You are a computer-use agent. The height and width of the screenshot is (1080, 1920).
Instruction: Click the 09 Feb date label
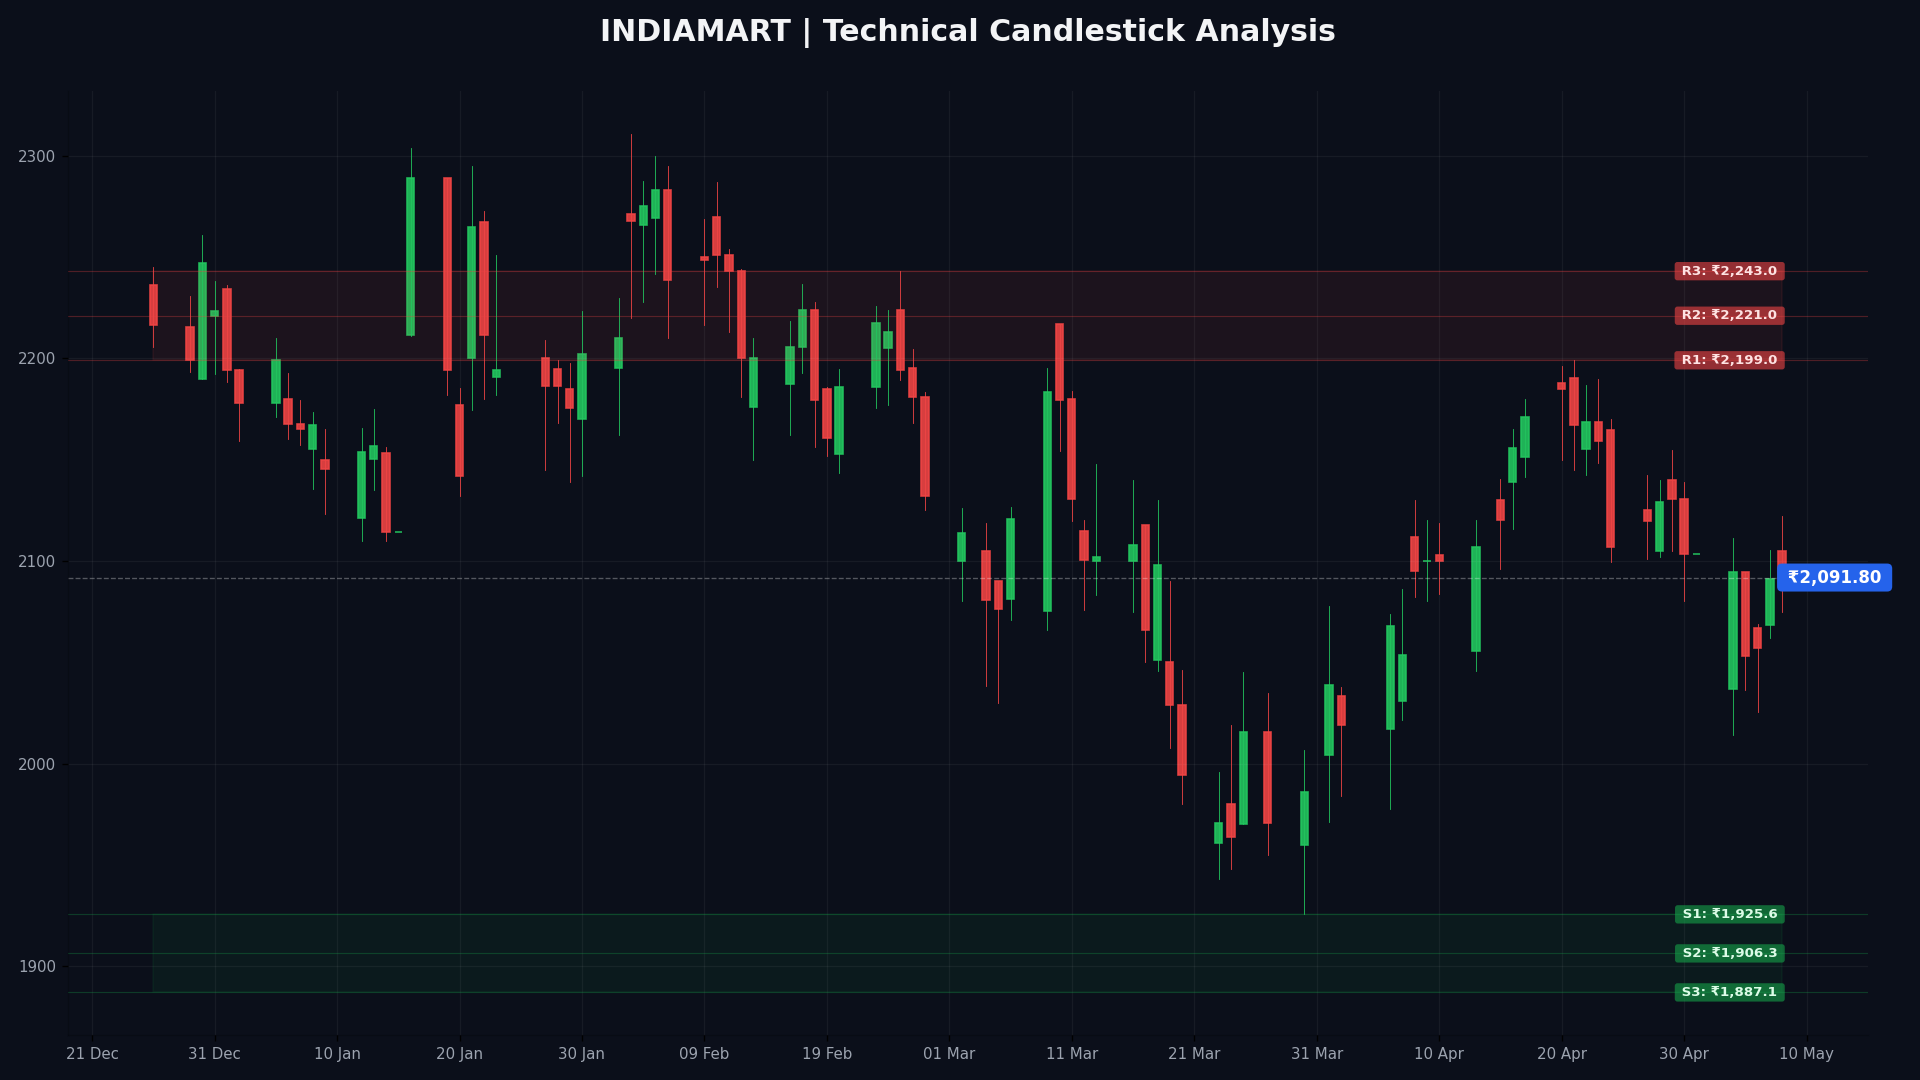pyautogui.click(x=704, y=1054)
